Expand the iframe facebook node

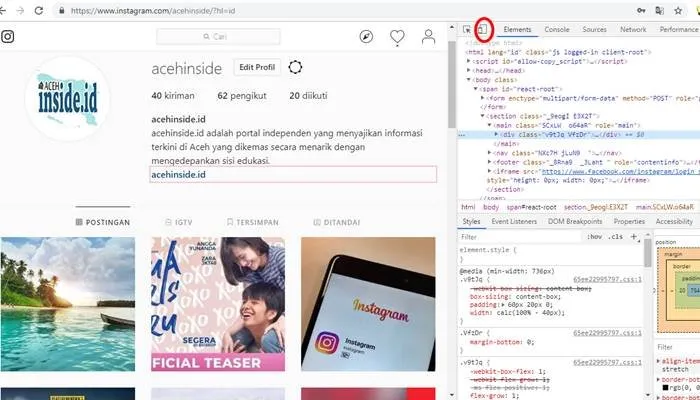[x=490, y=171]
